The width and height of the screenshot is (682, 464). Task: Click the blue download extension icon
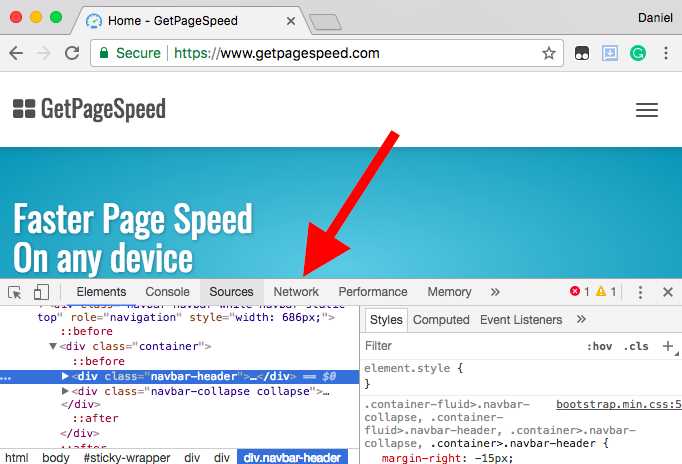[610, 53]
